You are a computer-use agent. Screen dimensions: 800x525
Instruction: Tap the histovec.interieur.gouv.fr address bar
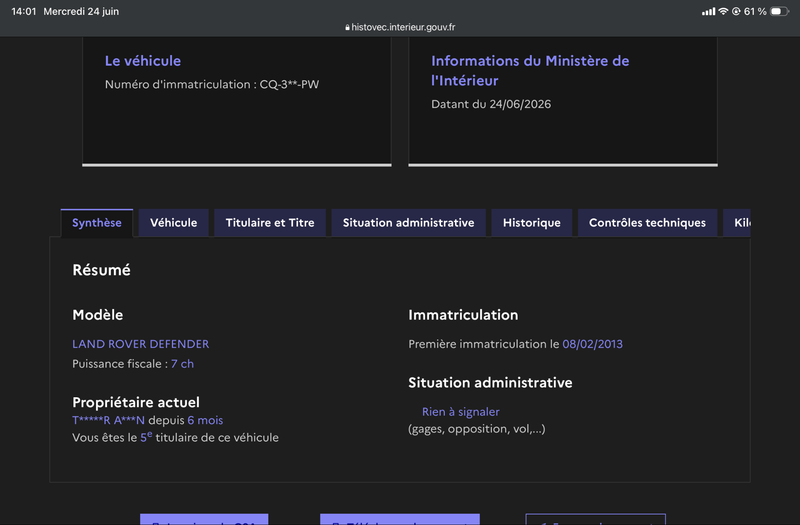400,27
